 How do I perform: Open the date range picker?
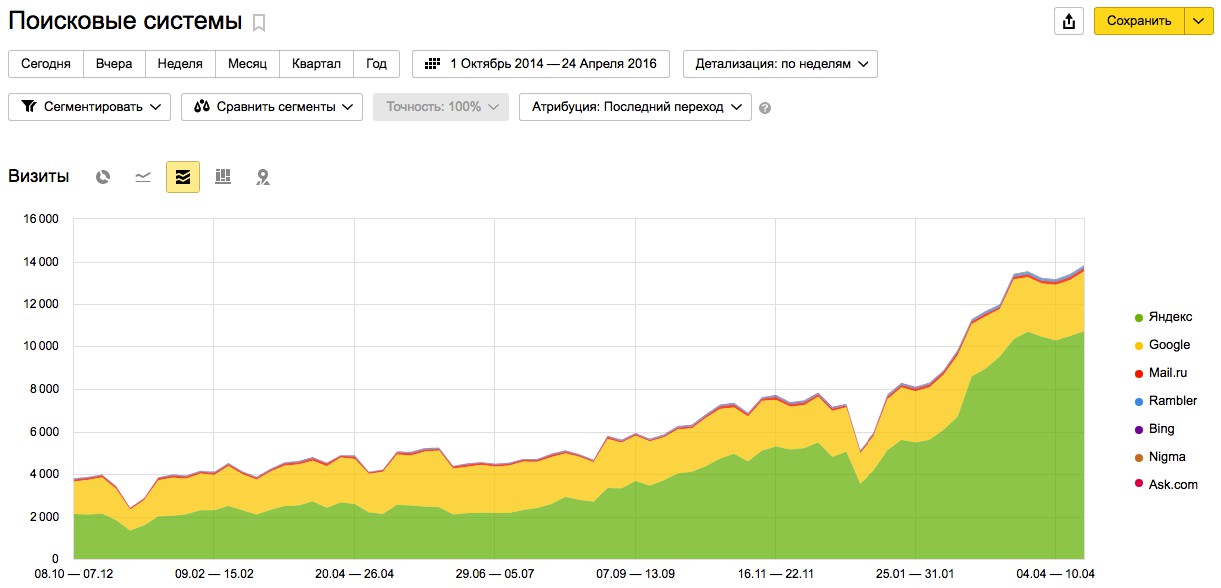(x=541, y=64)
